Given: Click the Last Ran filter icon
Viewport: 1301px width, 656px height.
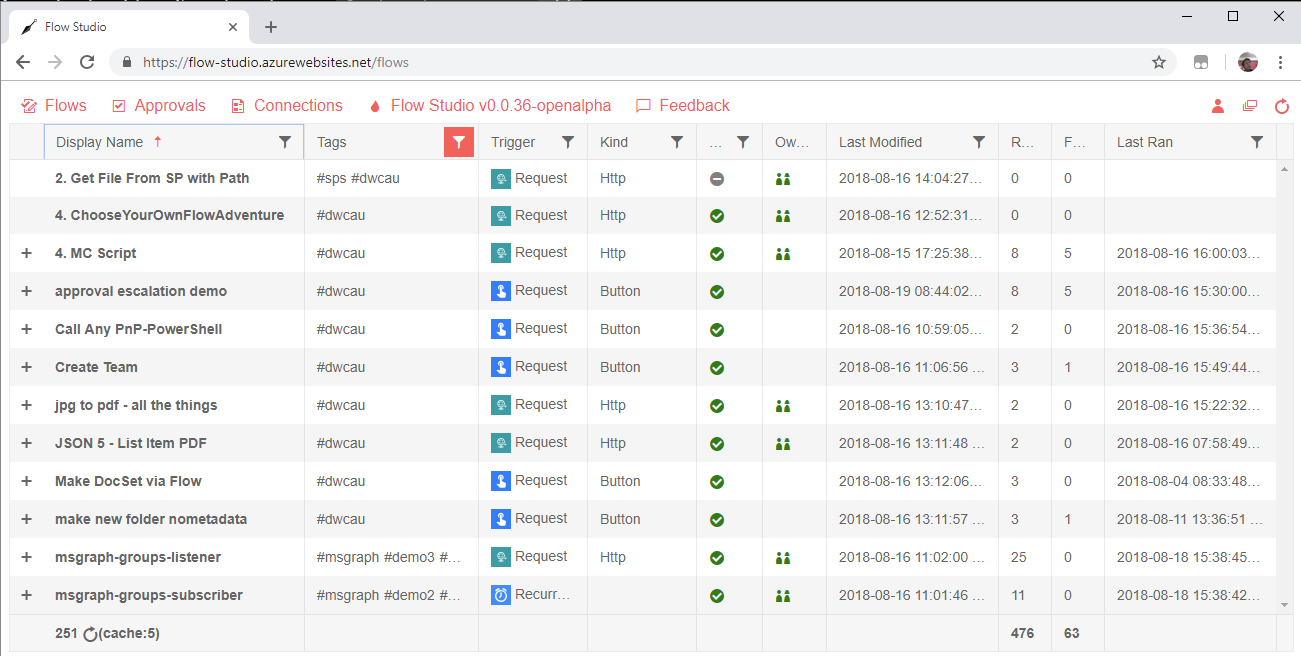Looking at the screenshot, I should coord(1257,142).
